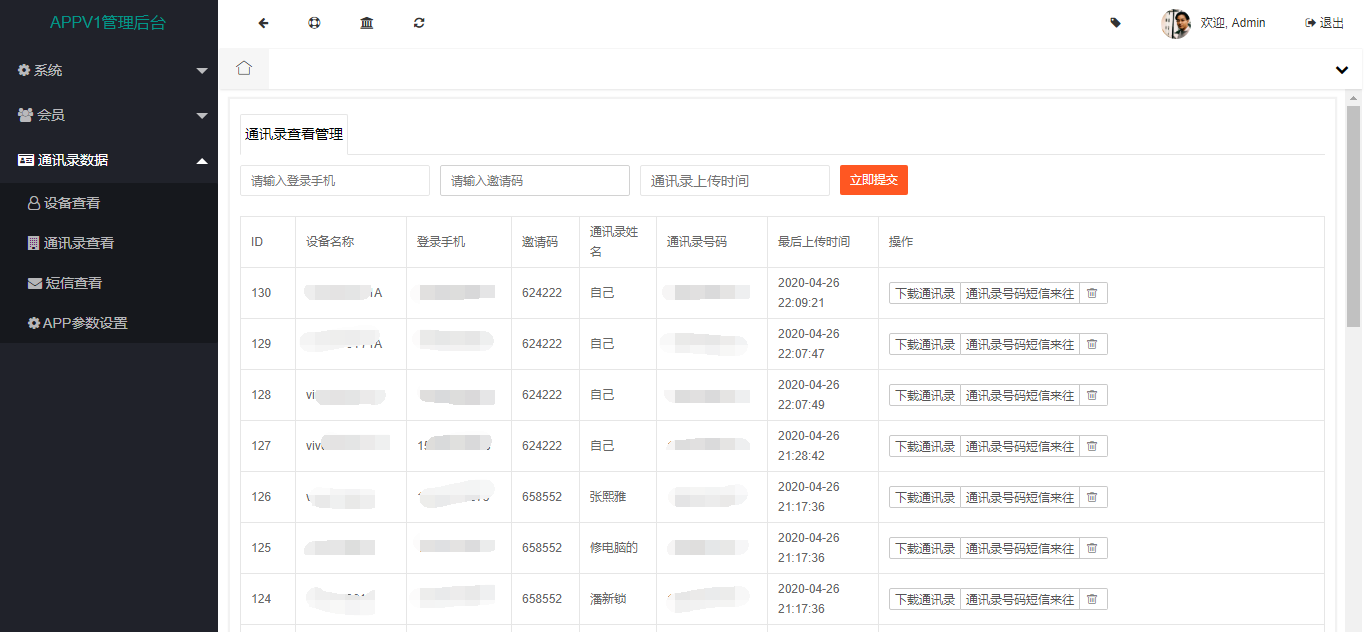The height and width of the screenshot is (632, 1364).
Task: Open the home icon tab
Action: point(244,68)
